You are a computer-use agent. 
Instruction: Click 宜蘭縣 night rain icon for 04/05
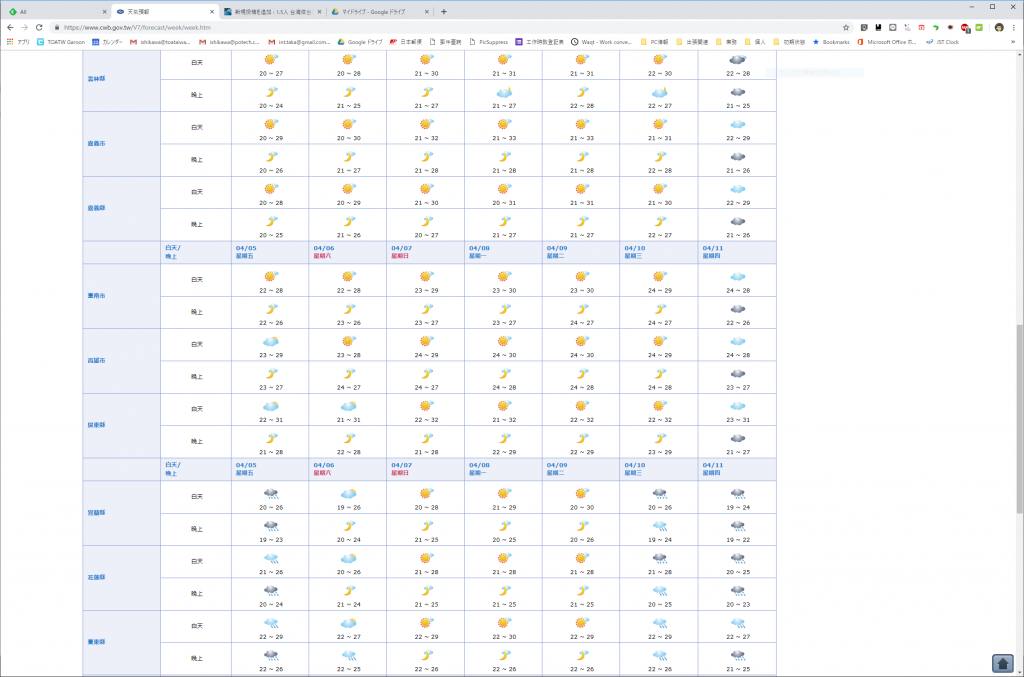click(271, 526)
